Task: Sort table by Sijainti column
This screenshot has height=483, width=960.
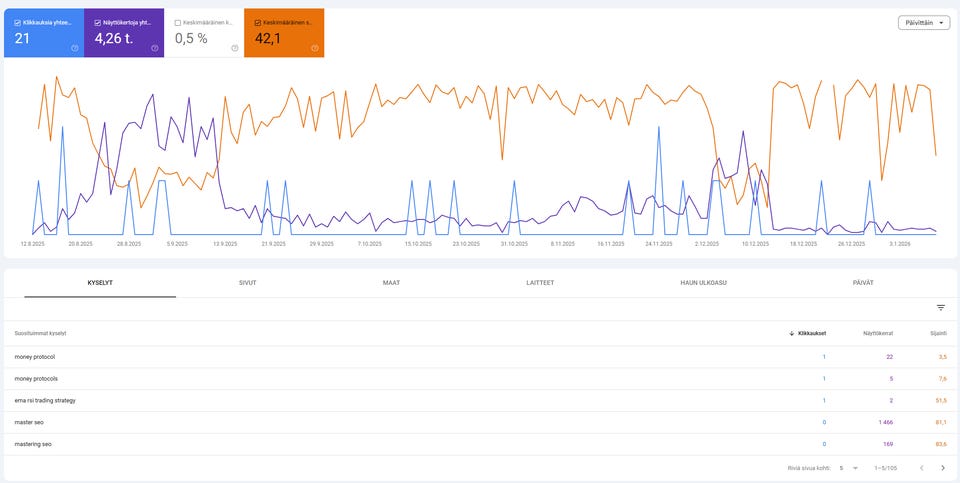Action: (938, 333)
